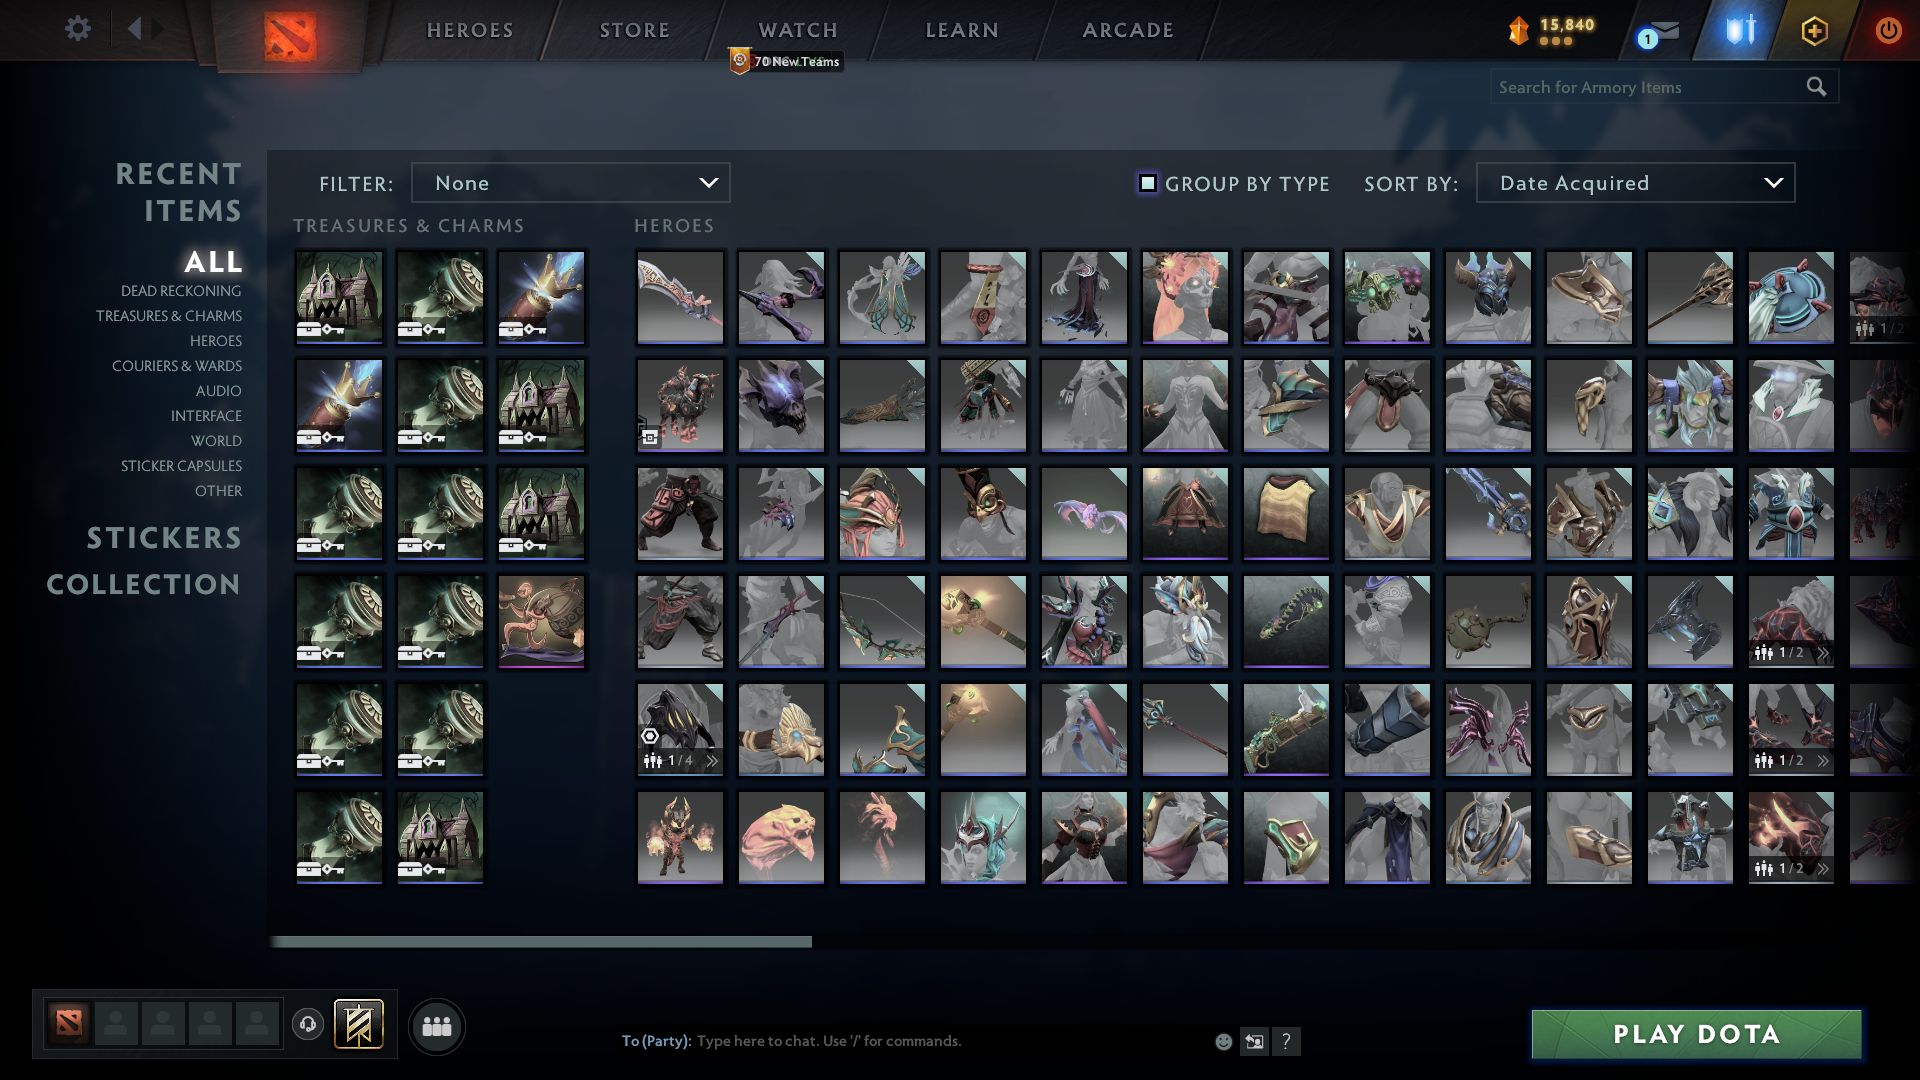Expand the 1/4 style bundle item
This screenshot has height=1080, width=1920.
713,760
